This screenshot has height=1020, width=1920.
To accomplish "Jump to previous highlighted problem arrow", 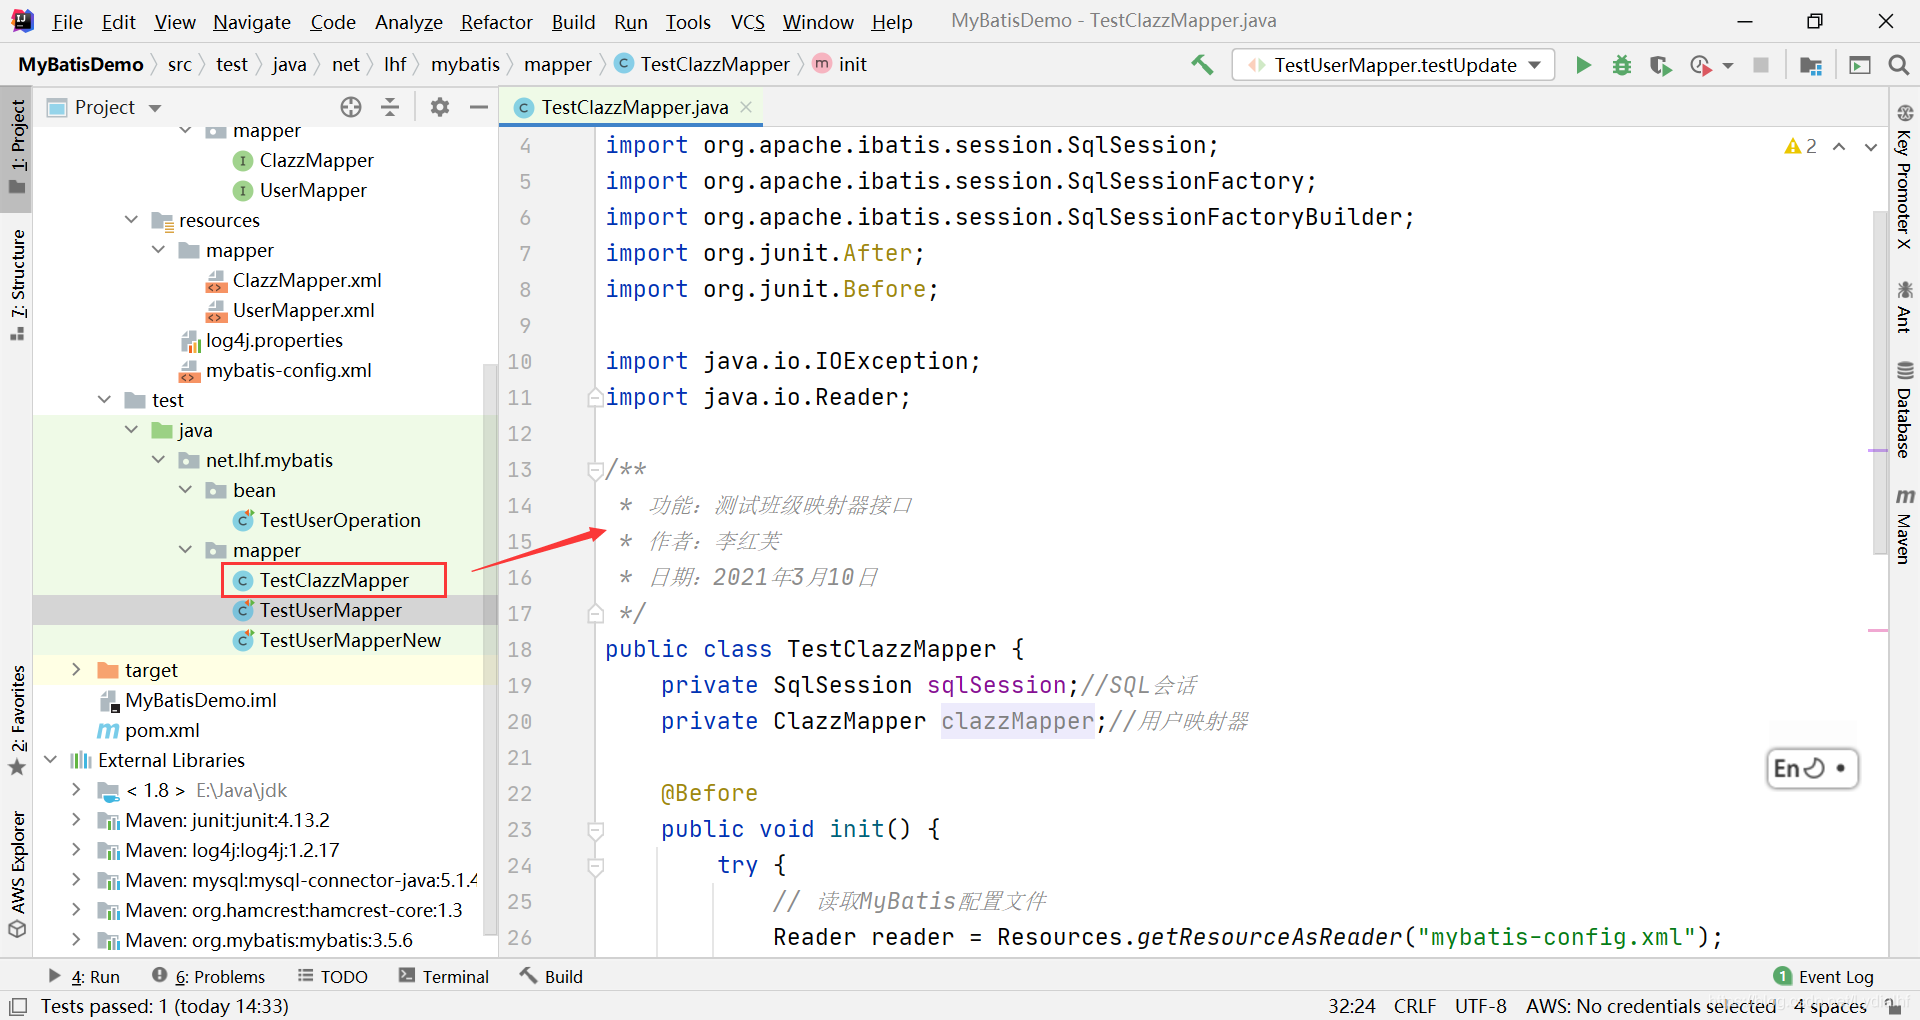I will point(1839,146).
